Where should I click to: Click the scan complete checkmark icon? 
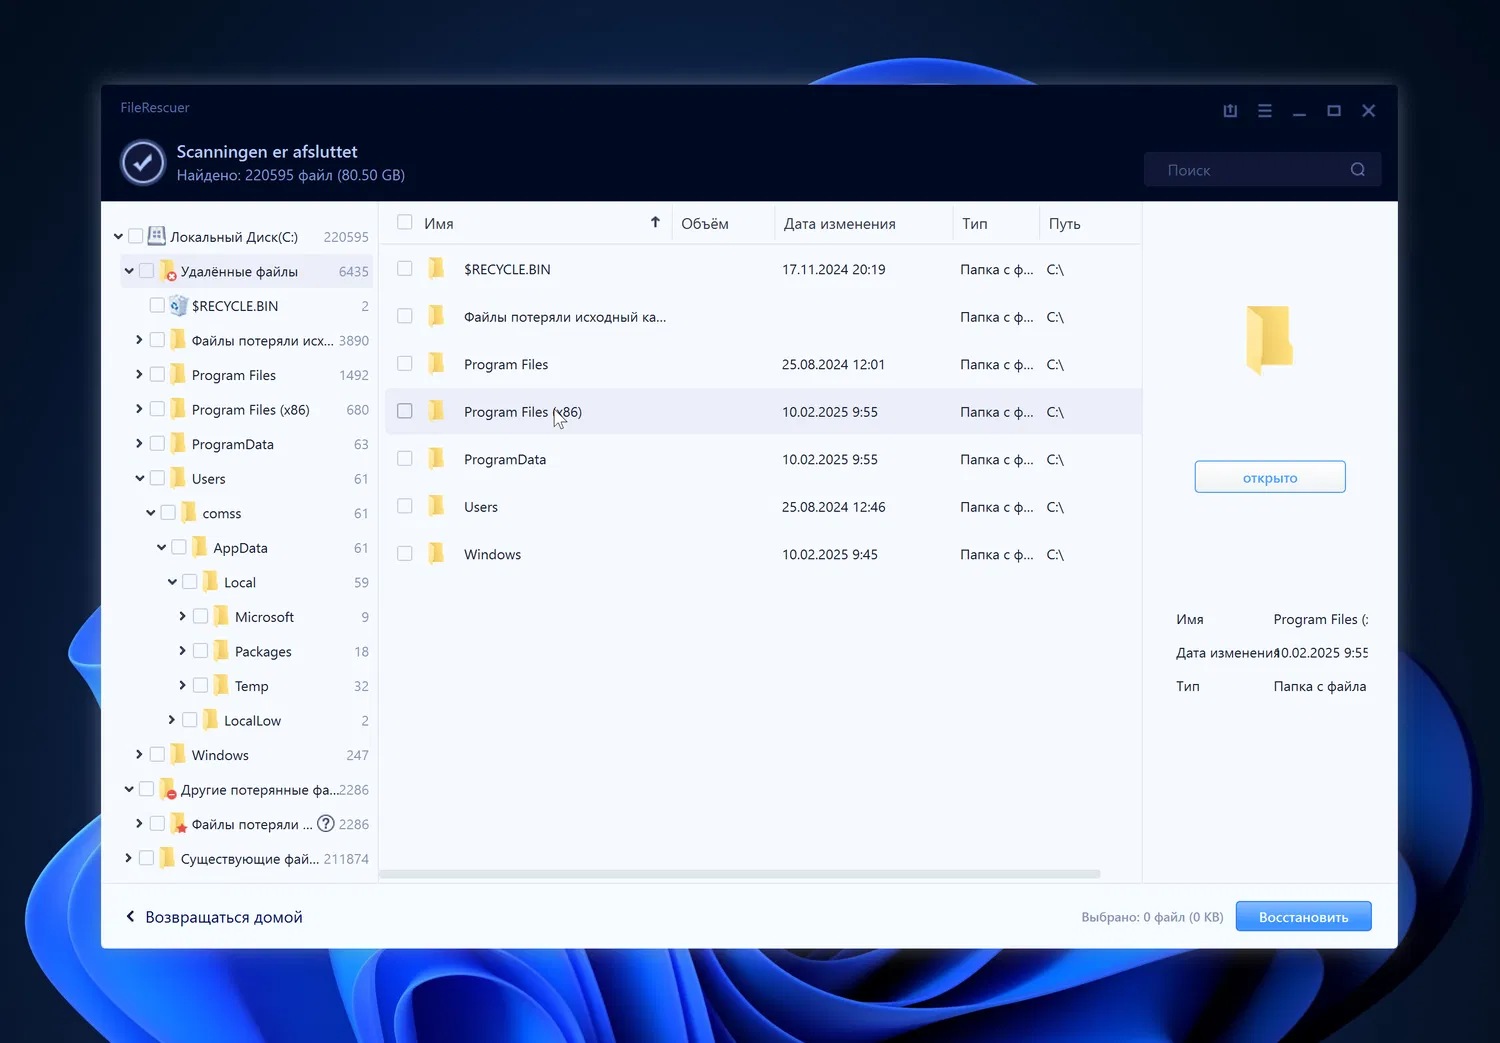[143, 162]
